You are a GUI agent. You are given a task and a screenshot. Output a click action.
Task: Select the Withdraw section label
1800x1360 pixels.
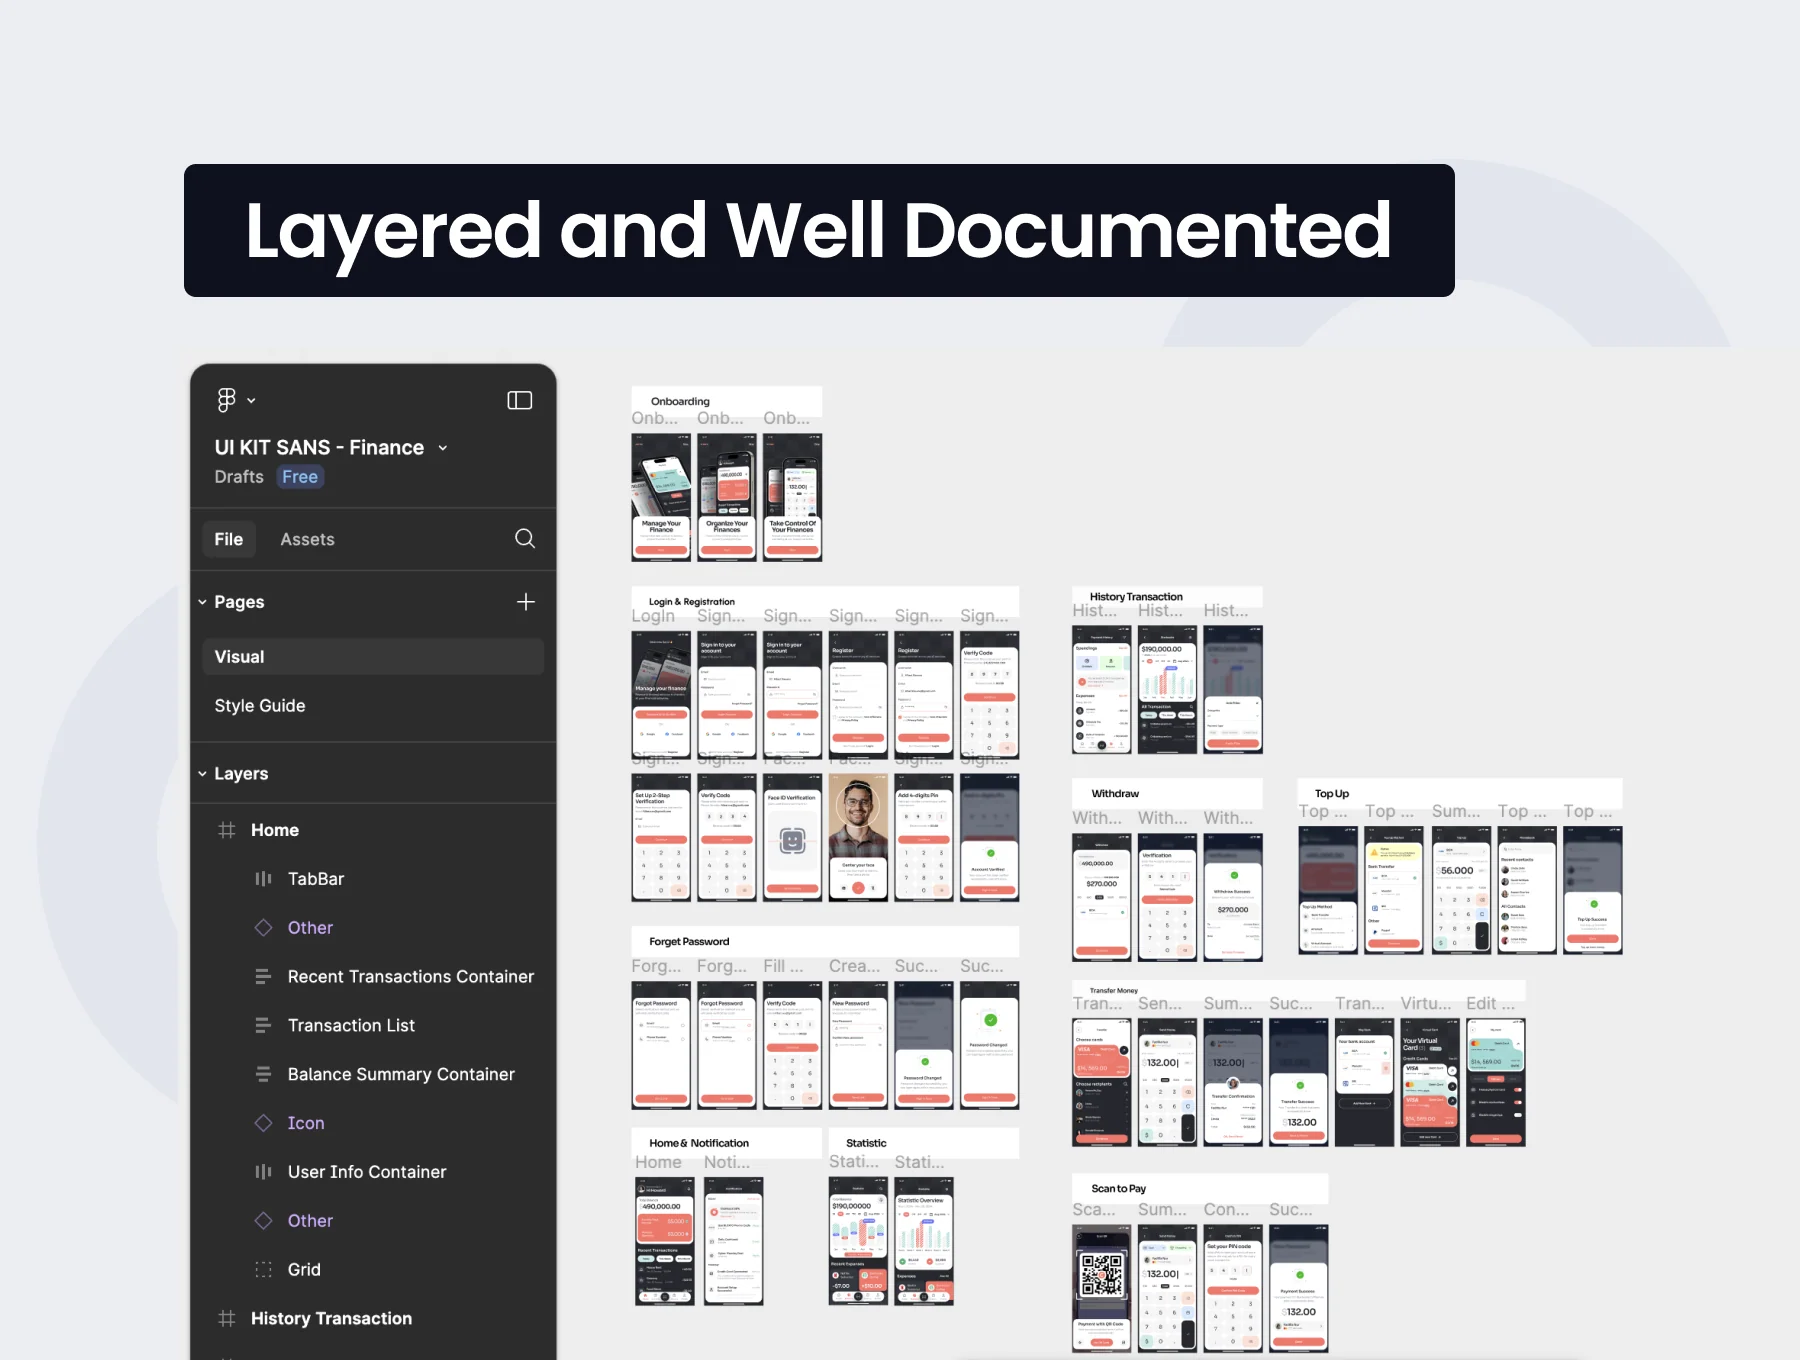[x=1115, y=794]
